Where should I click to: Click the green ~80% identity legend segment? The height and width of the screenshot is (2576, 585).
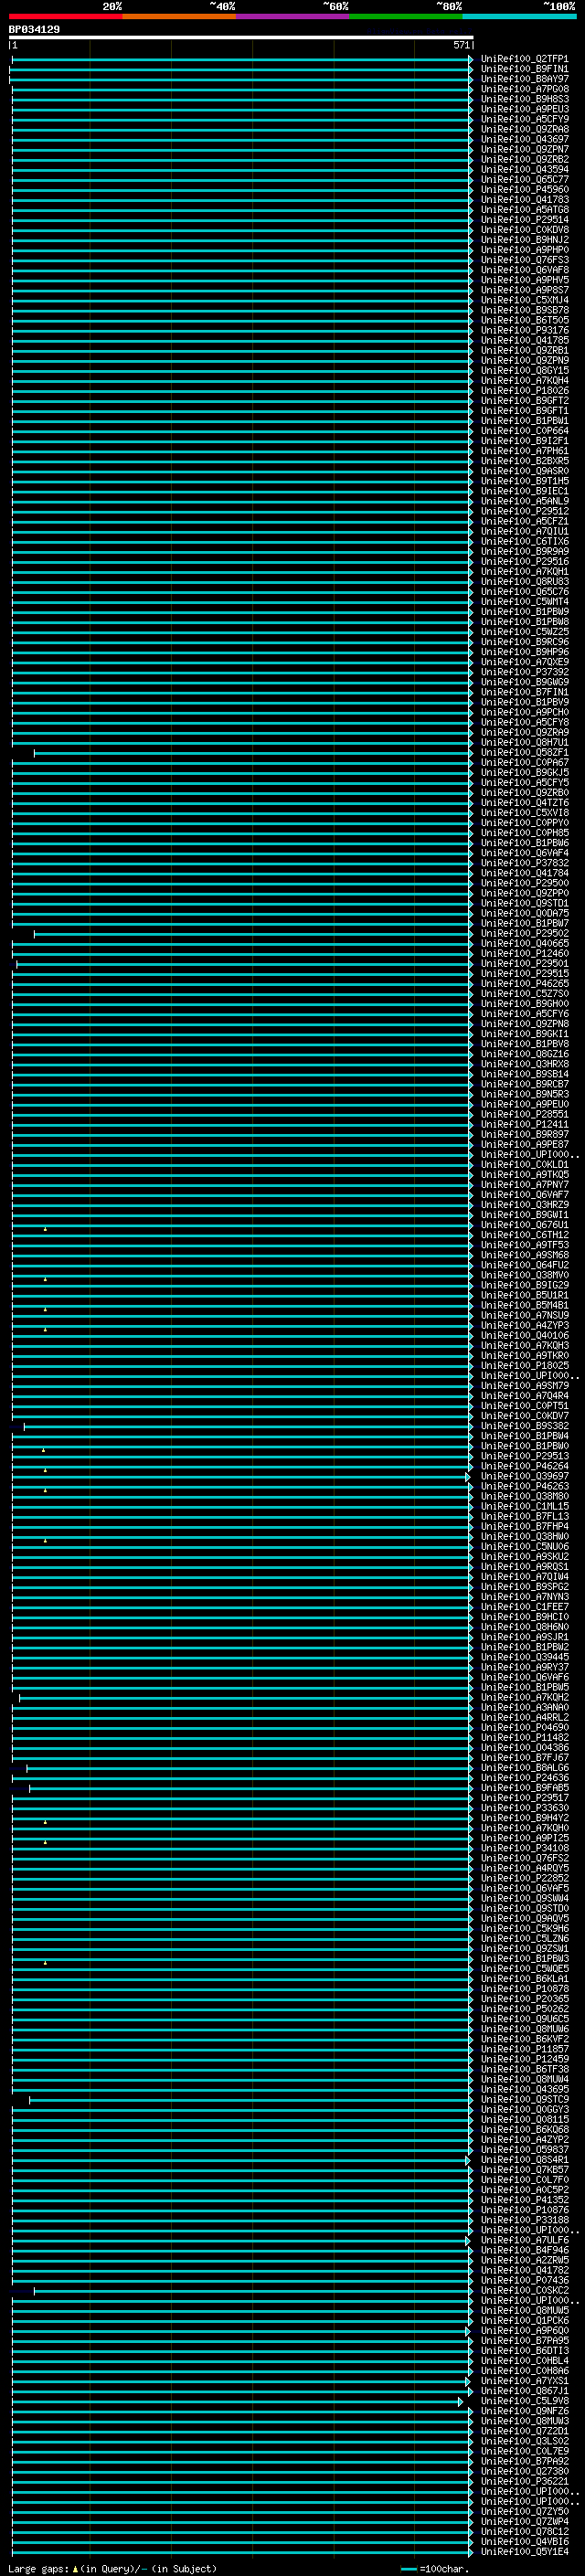(406, 16)
